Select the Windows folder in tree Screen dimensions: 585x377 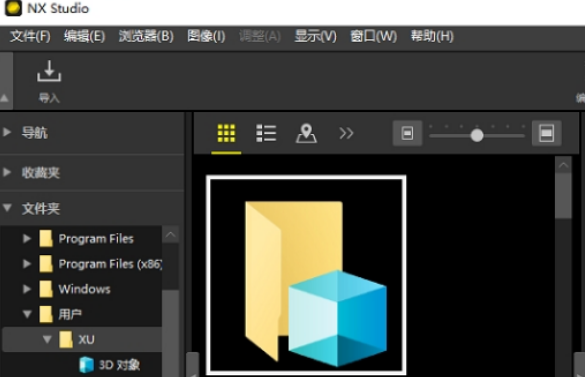(84, 289)
